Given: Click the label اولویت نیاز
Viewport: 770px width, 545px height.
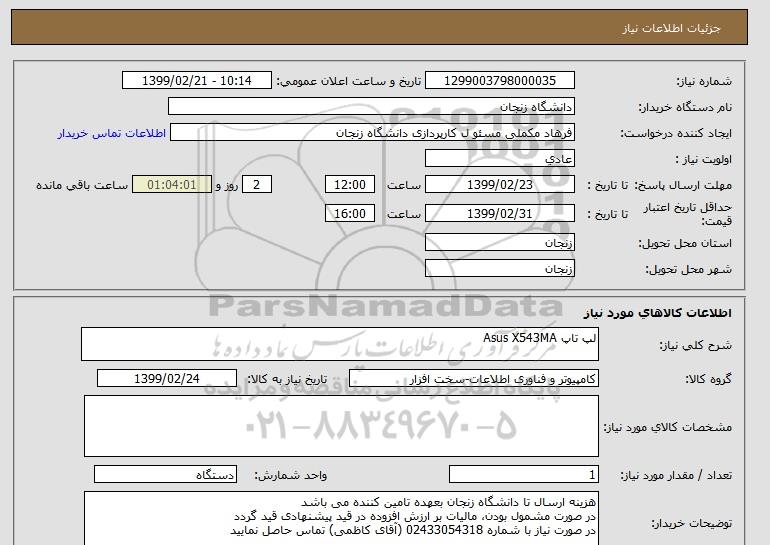Looking at the screenshot, I should [704, 159].
